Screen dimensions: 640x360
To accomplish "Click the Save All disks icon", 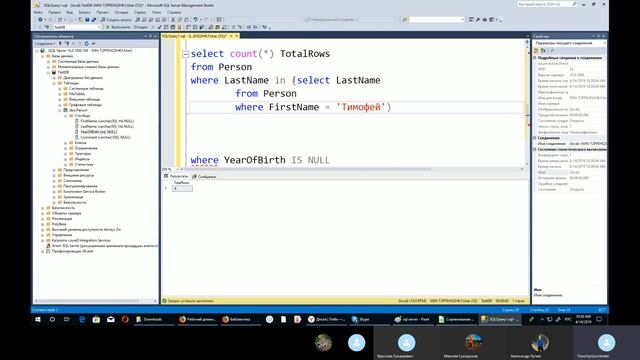I will tap(93, 20).
